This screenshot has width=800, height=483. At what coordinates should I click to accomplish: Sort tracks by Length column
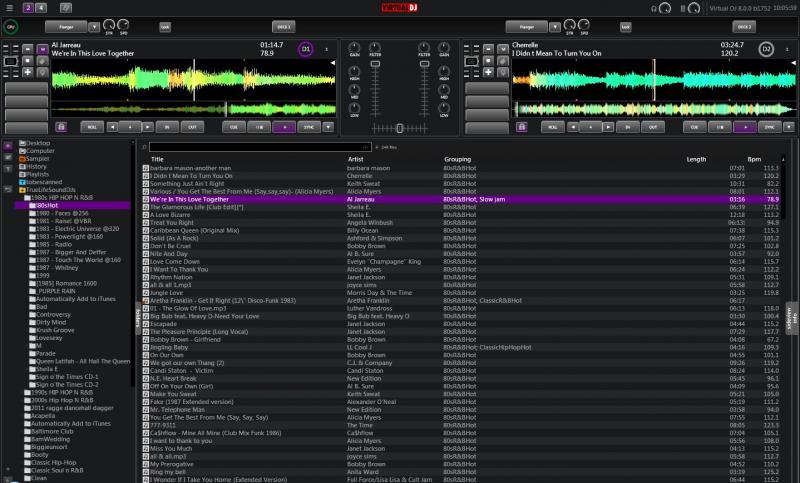pyautogui.click(x=696, y=159)
